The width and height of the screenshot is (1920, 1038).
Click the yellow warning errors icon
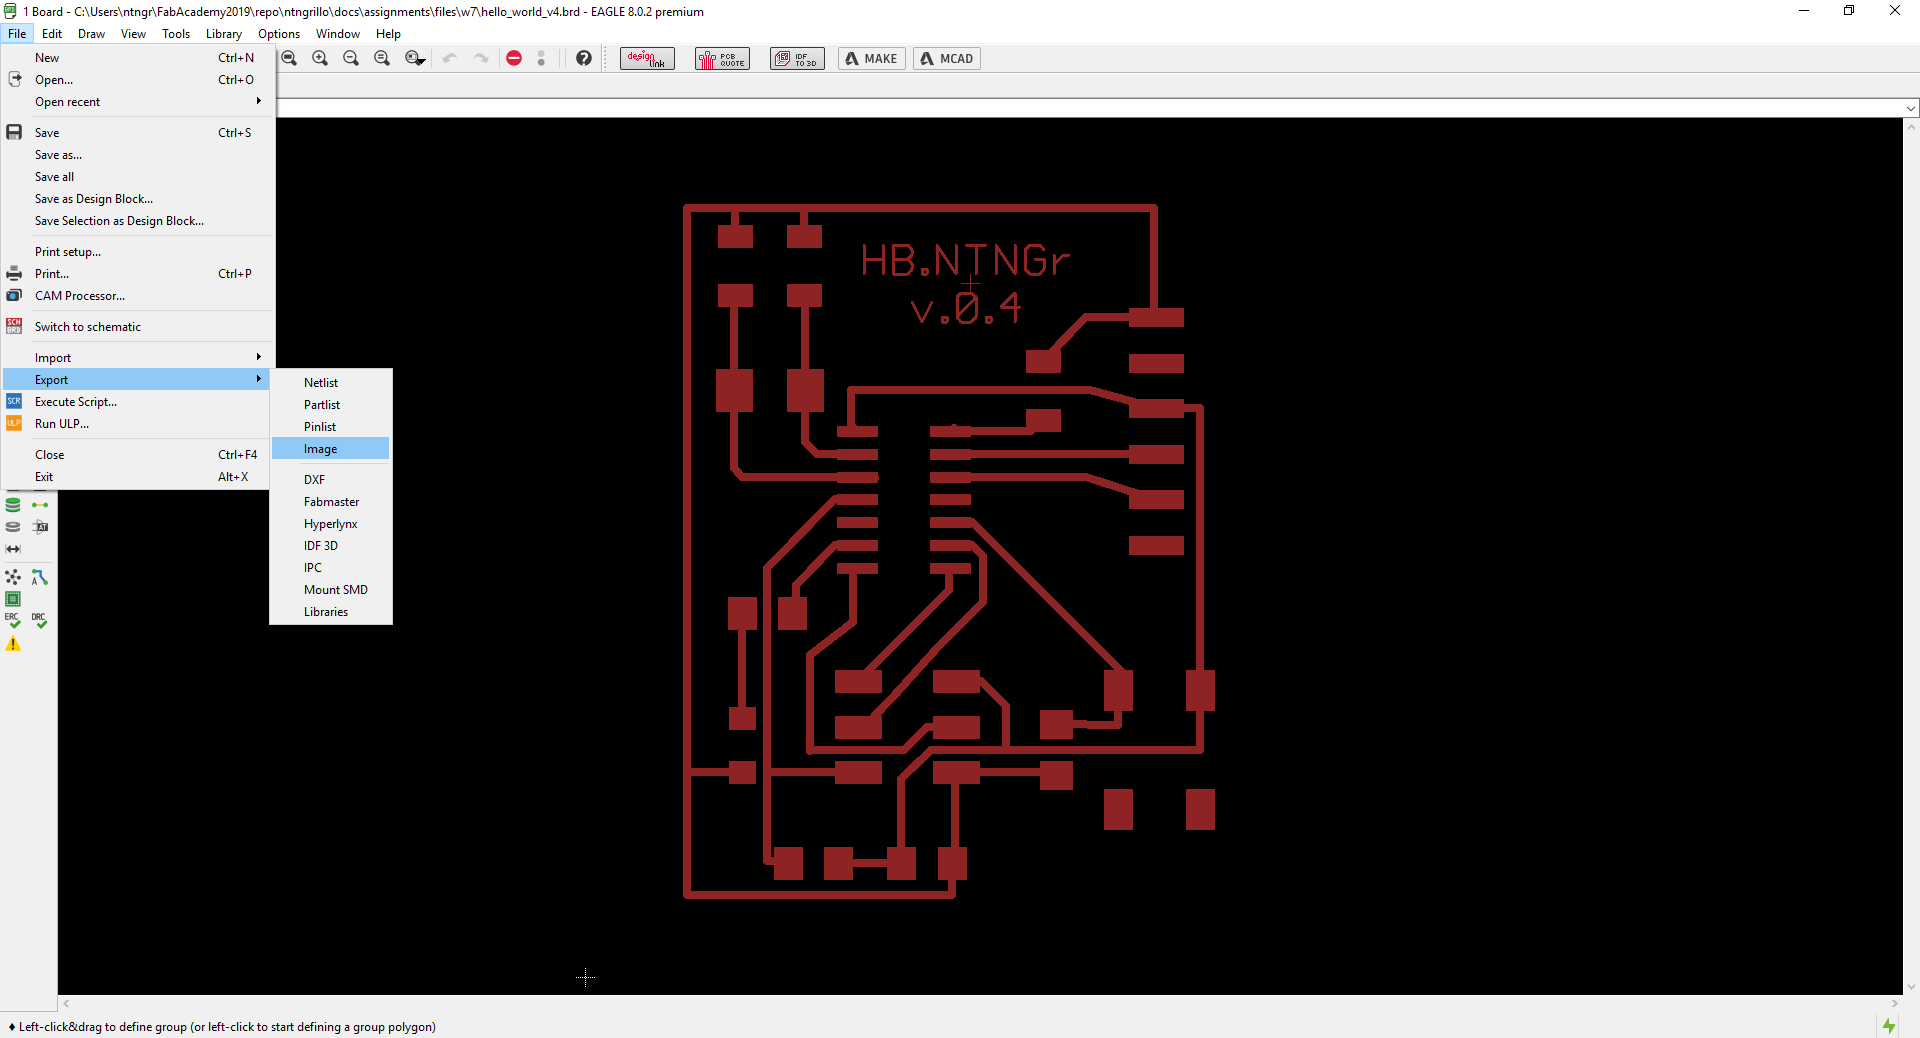13,644
